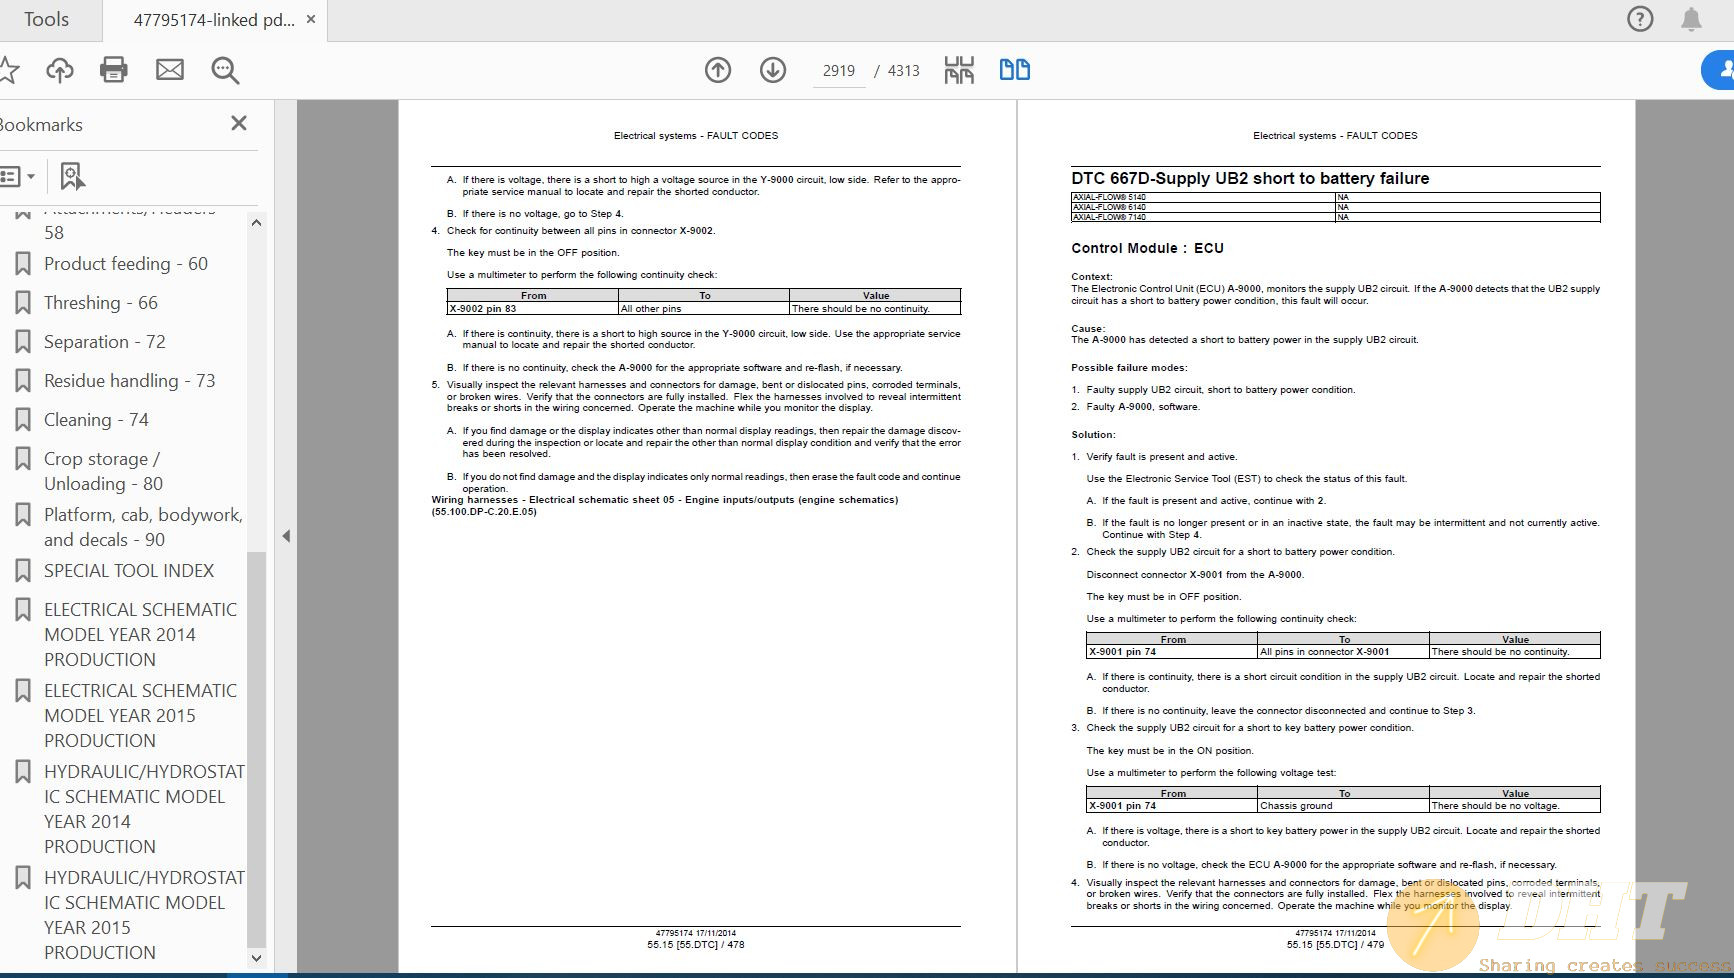Screen dimensions: 1734x978
Task: Click the 'Chassis ground' table cell
Action: [x=1343, y=806]
